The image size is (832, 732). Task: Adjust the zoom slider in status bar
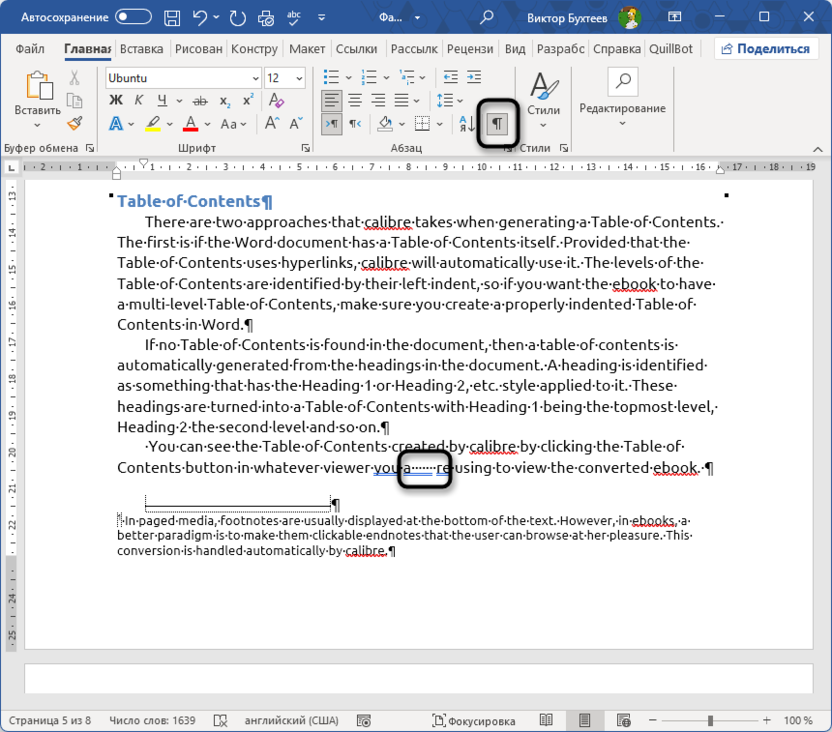pyautogui.click(x=711, y=720)
